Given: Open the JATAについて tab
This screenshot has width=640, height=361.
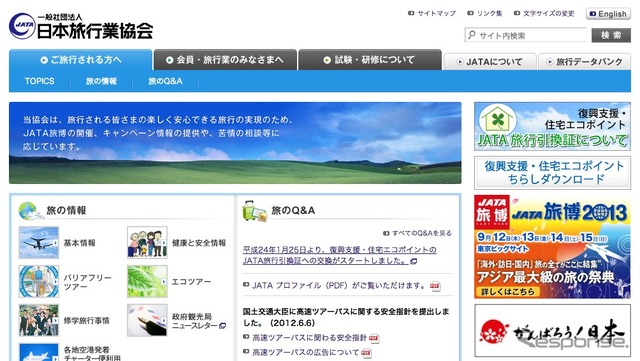Looking at the screenshot, I should click(490, 62).
